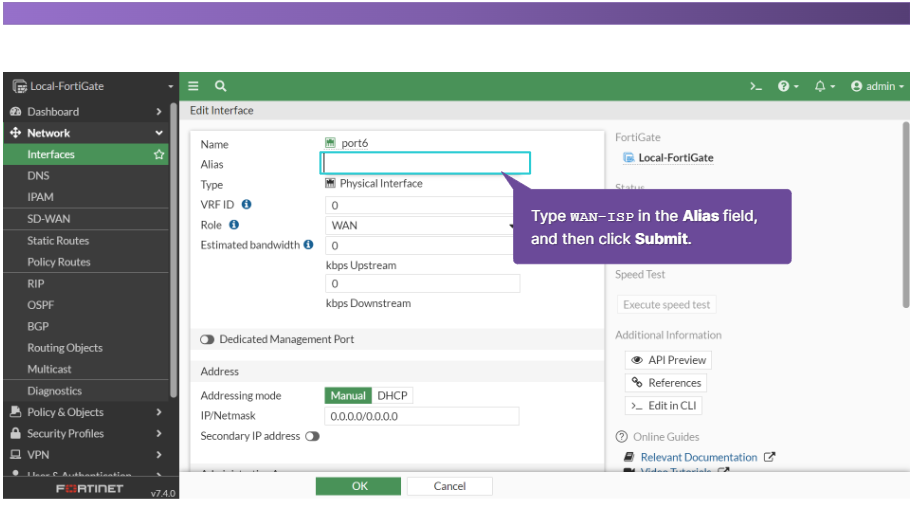The width and height of the screenshot is (913, 509).
Task: Collapse the Network menu
Action: click(86, 133)
